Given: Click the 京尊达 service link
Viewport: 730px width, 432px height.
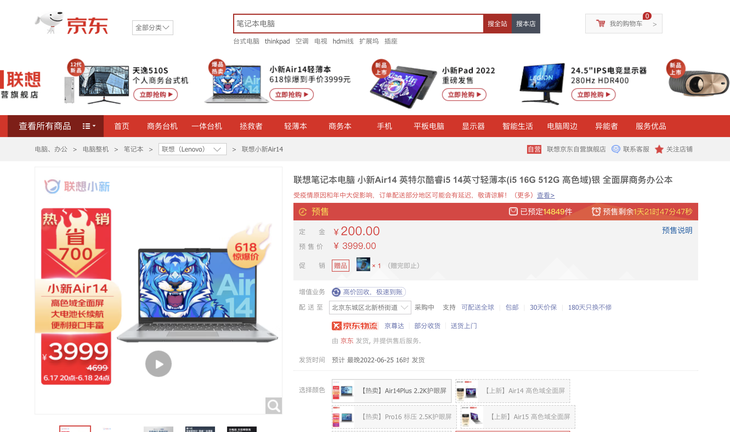Looking at the screenshot, I should [394, 326].
